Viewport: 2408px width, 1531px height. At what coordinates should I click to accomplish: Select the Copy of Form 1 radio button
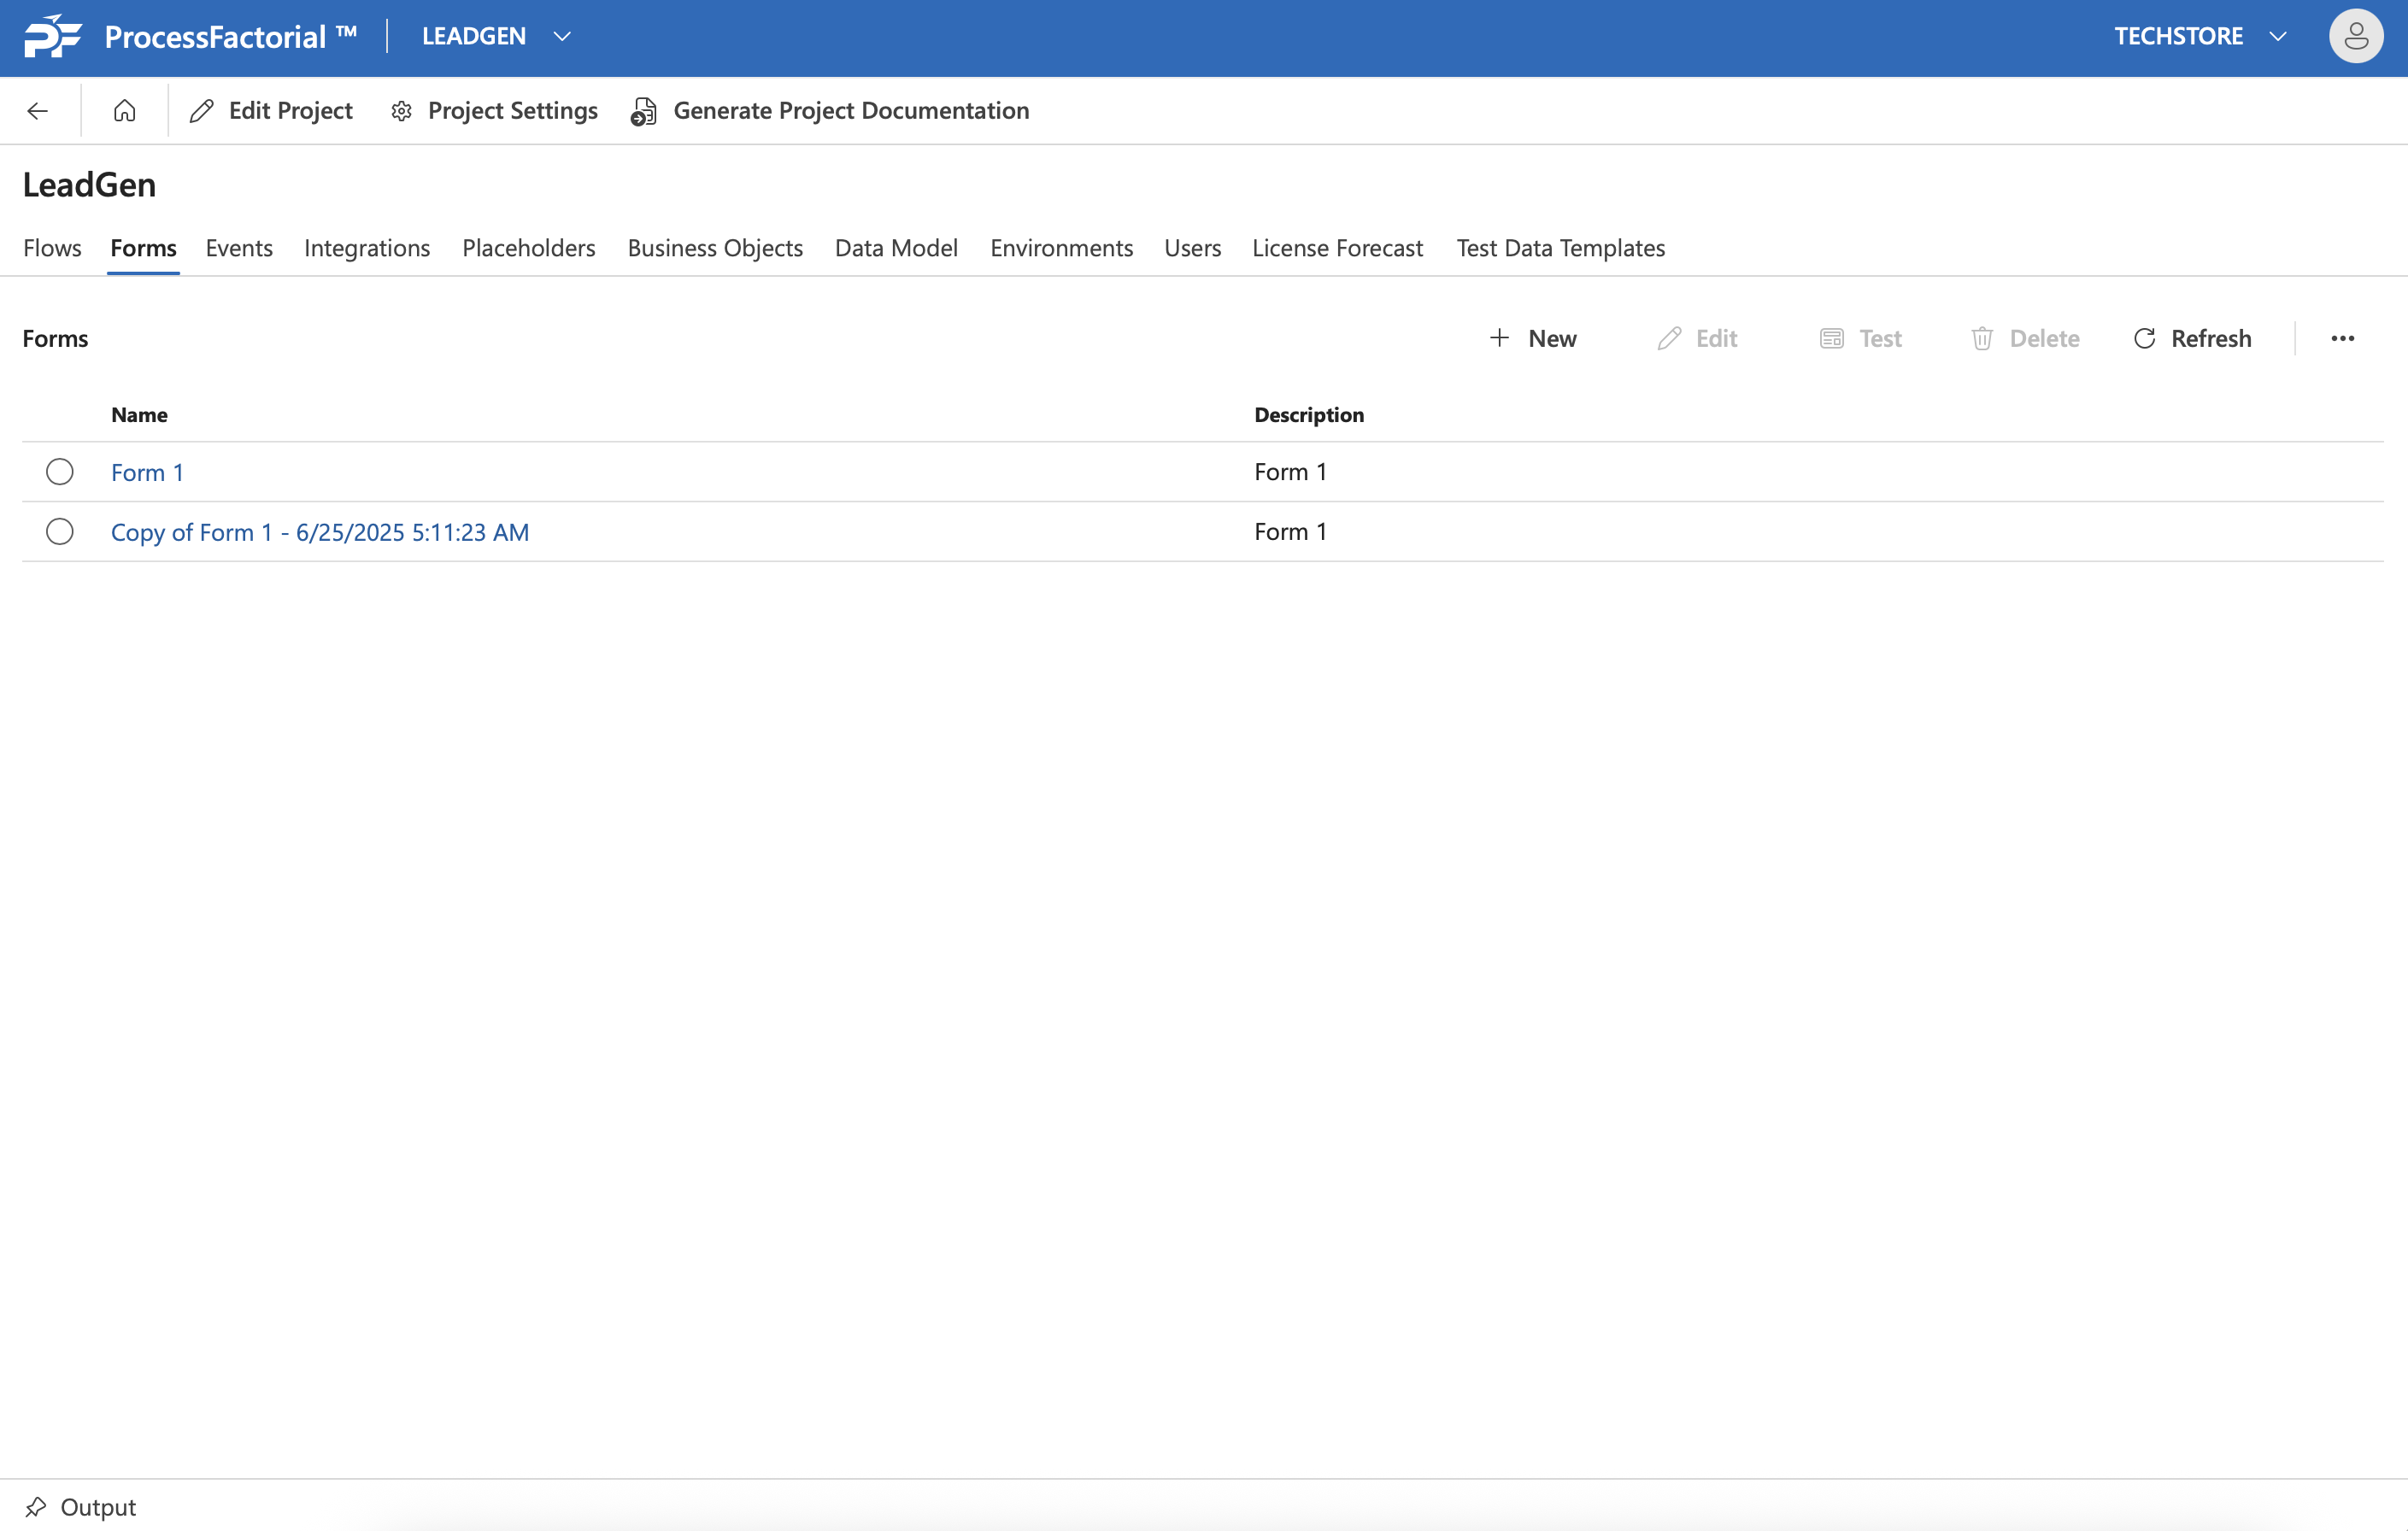coord(60,532)
